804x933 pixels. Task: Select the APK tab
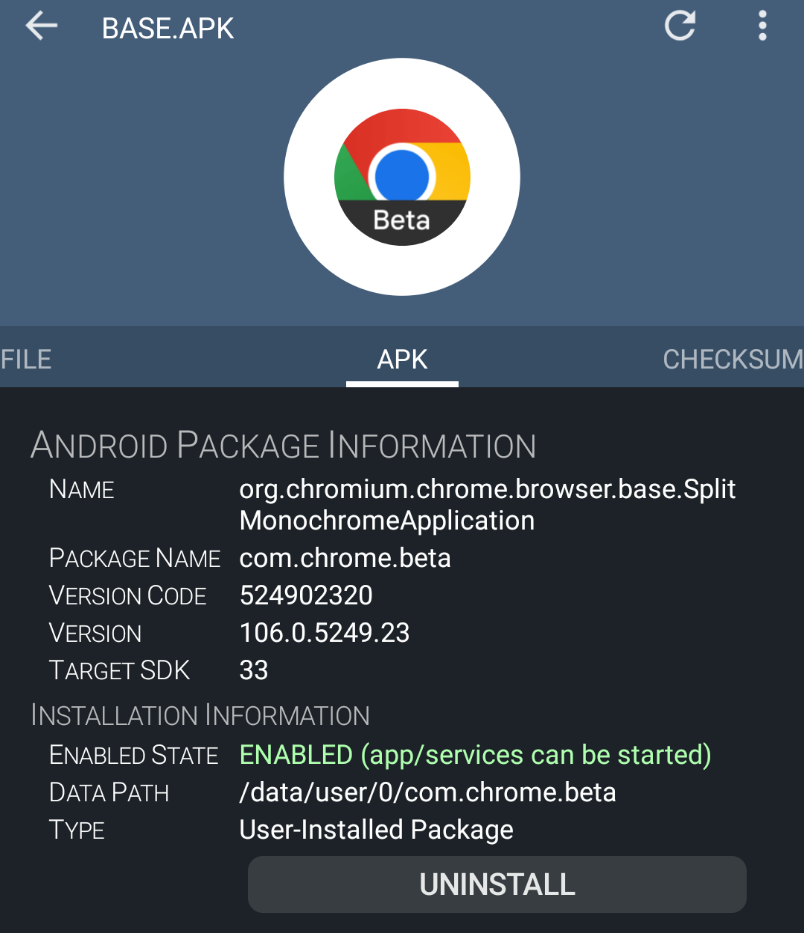coord(402,359)
